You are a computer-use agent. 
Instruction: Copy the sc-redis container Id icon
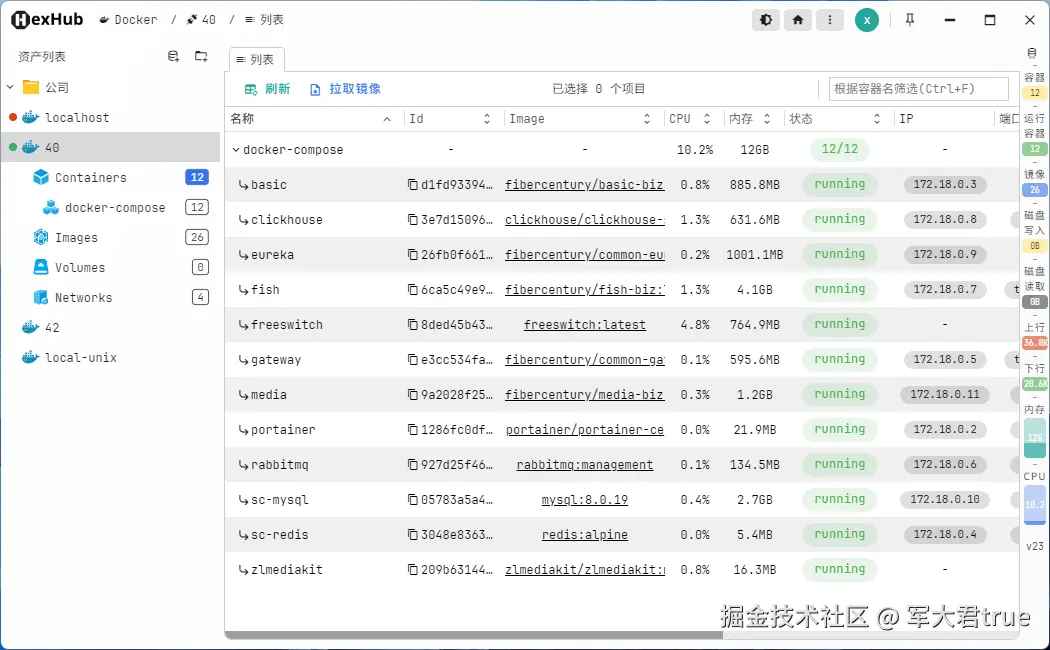pyautogui.click(x=413, y=535)
